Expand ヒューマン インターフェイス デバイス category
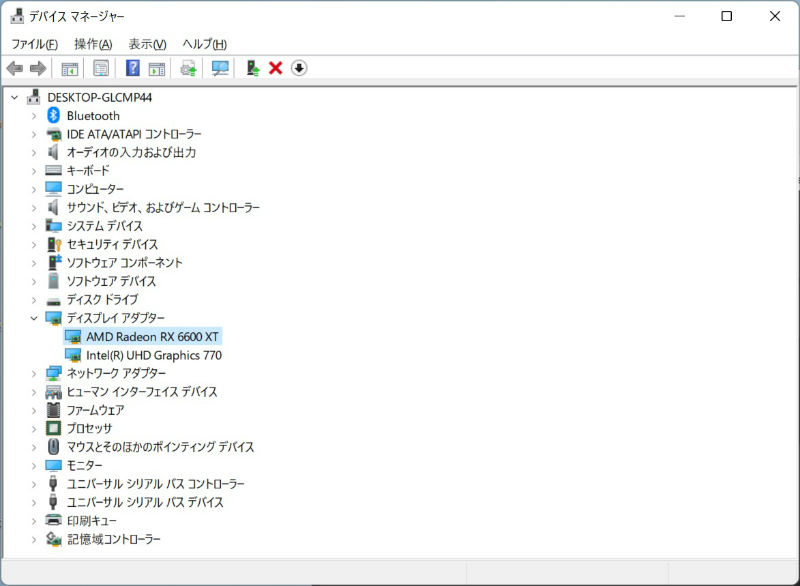The height and width of the screenshot is (586, 800). [34, 392]
